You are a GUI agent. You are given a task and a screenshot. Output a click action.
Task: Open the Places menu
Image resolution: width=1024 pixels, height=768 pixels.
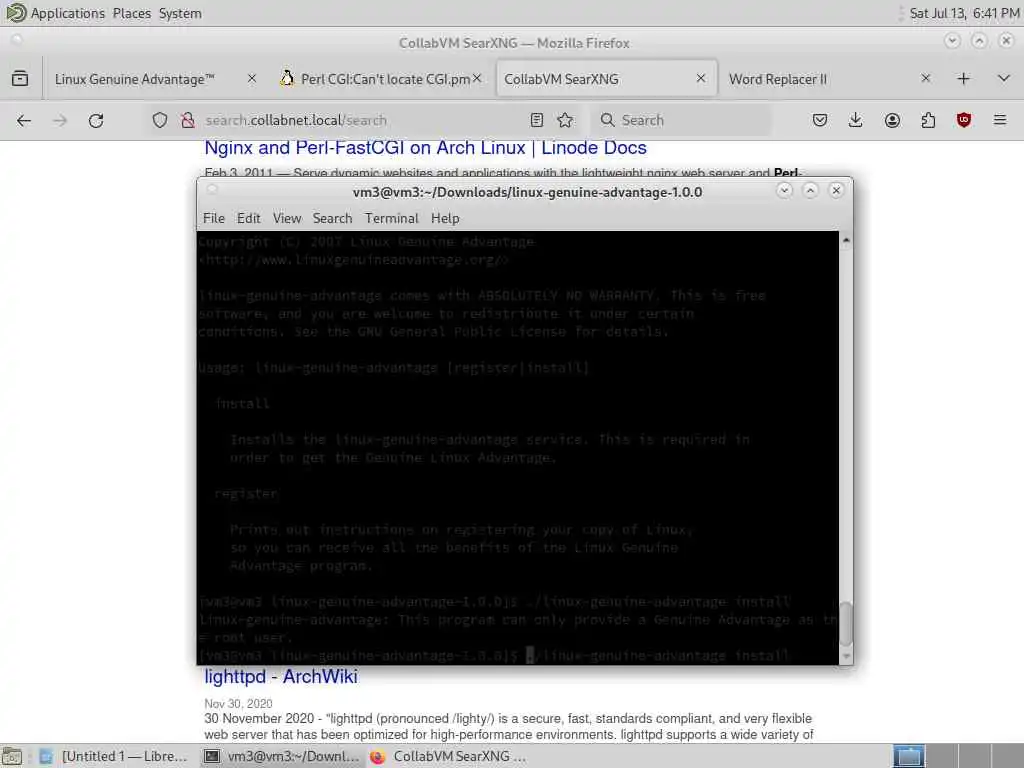tap(131, 13)
